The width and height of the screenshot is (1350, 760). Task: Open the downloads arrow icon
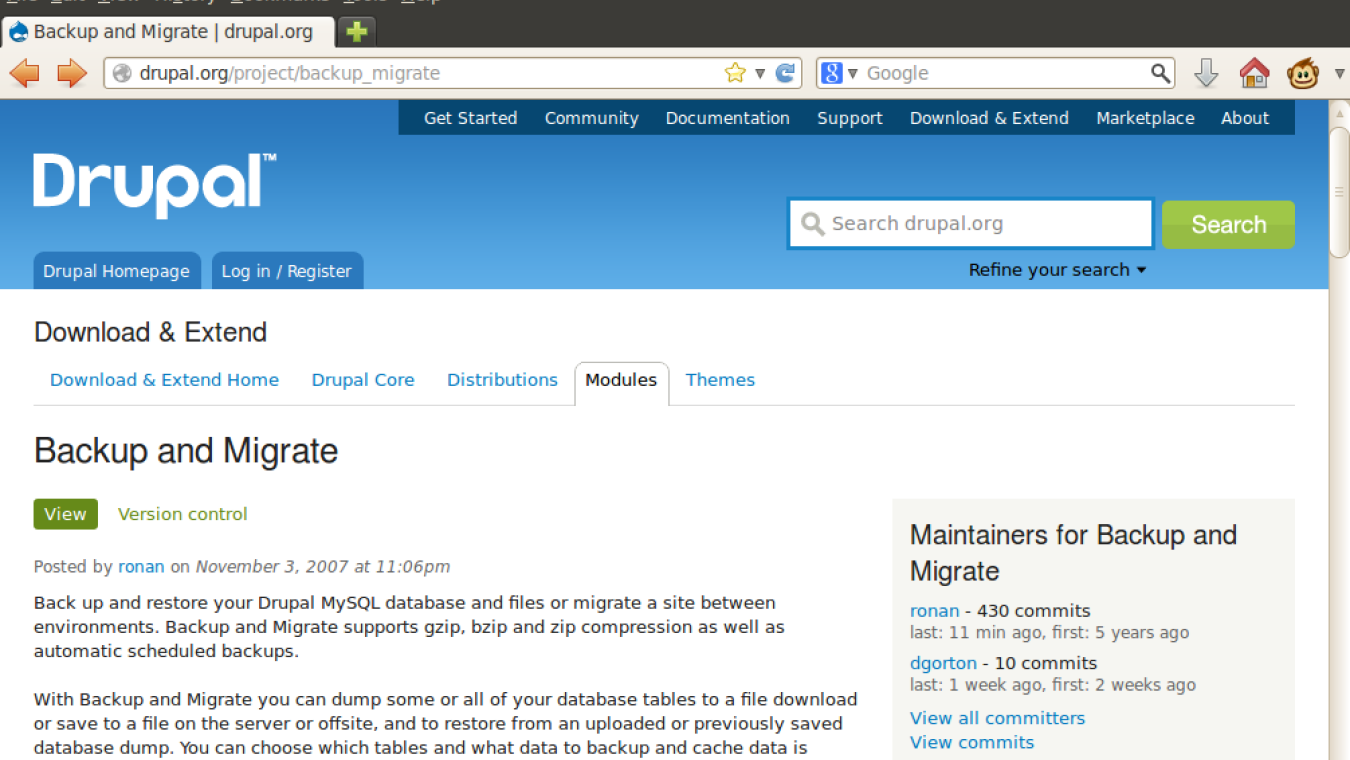pyautogui.click(x=1207, y=73)
